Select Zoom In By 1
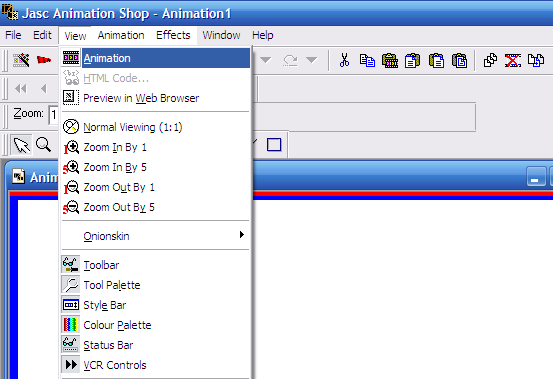 (x=156, y=147)
